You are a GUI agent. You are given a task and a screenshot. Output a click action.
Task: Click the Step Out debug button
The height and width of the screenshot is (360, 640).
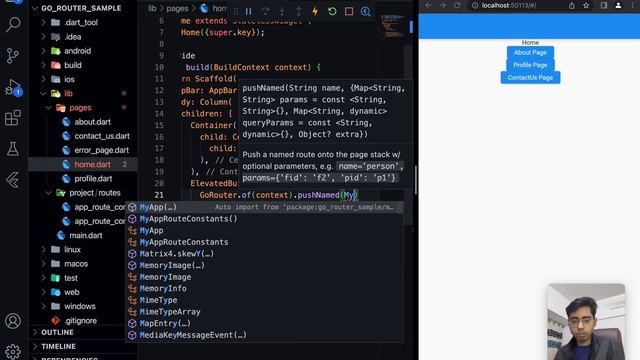298,11
